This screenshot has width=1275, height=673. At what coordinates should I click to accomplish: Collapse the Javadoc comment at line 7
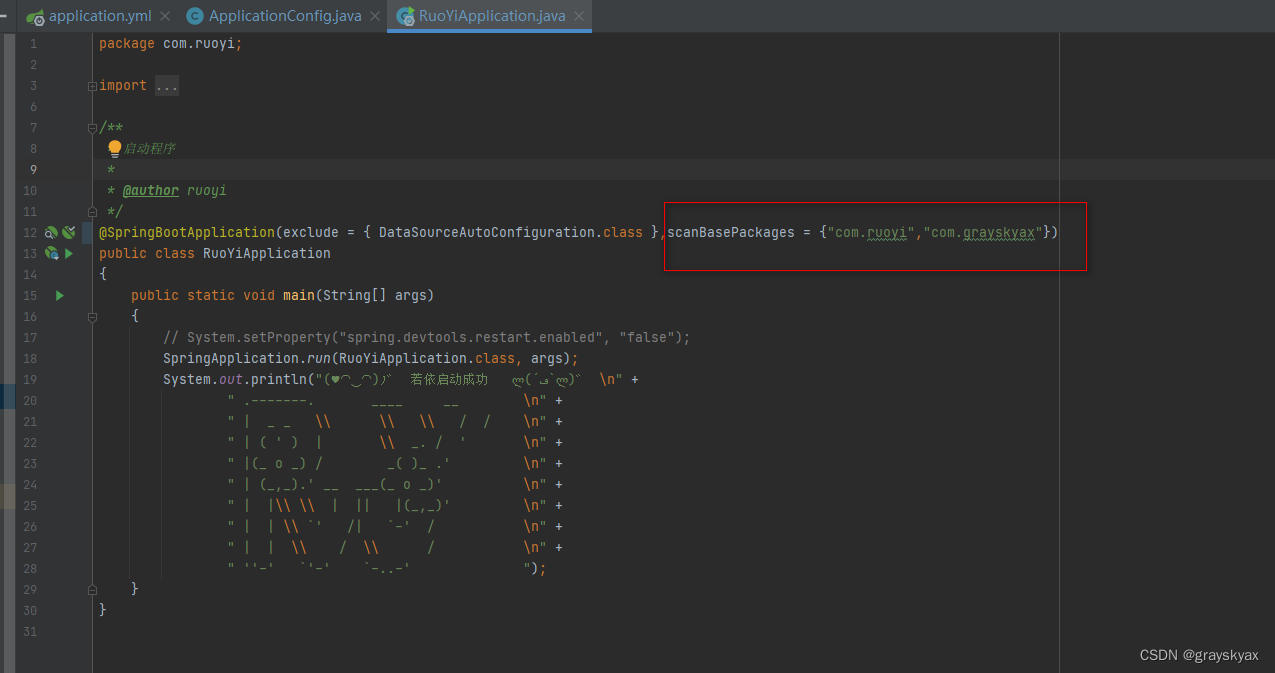pos(92,127)
